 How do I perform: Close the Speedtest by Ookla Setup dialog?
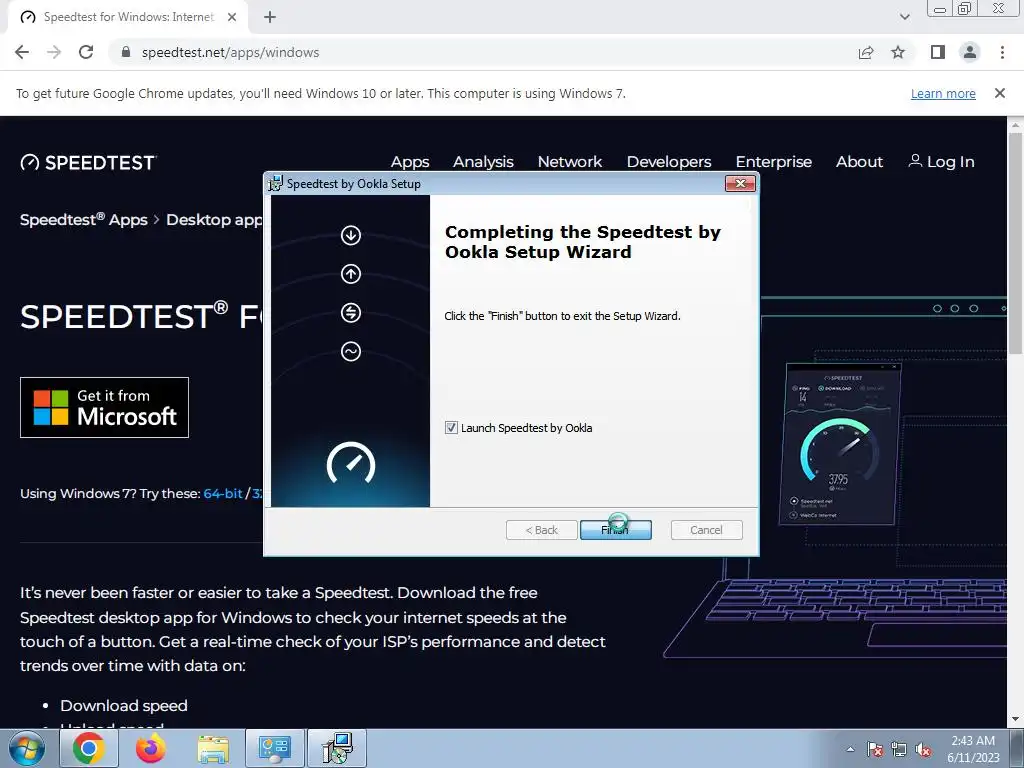tap(740, 184)
